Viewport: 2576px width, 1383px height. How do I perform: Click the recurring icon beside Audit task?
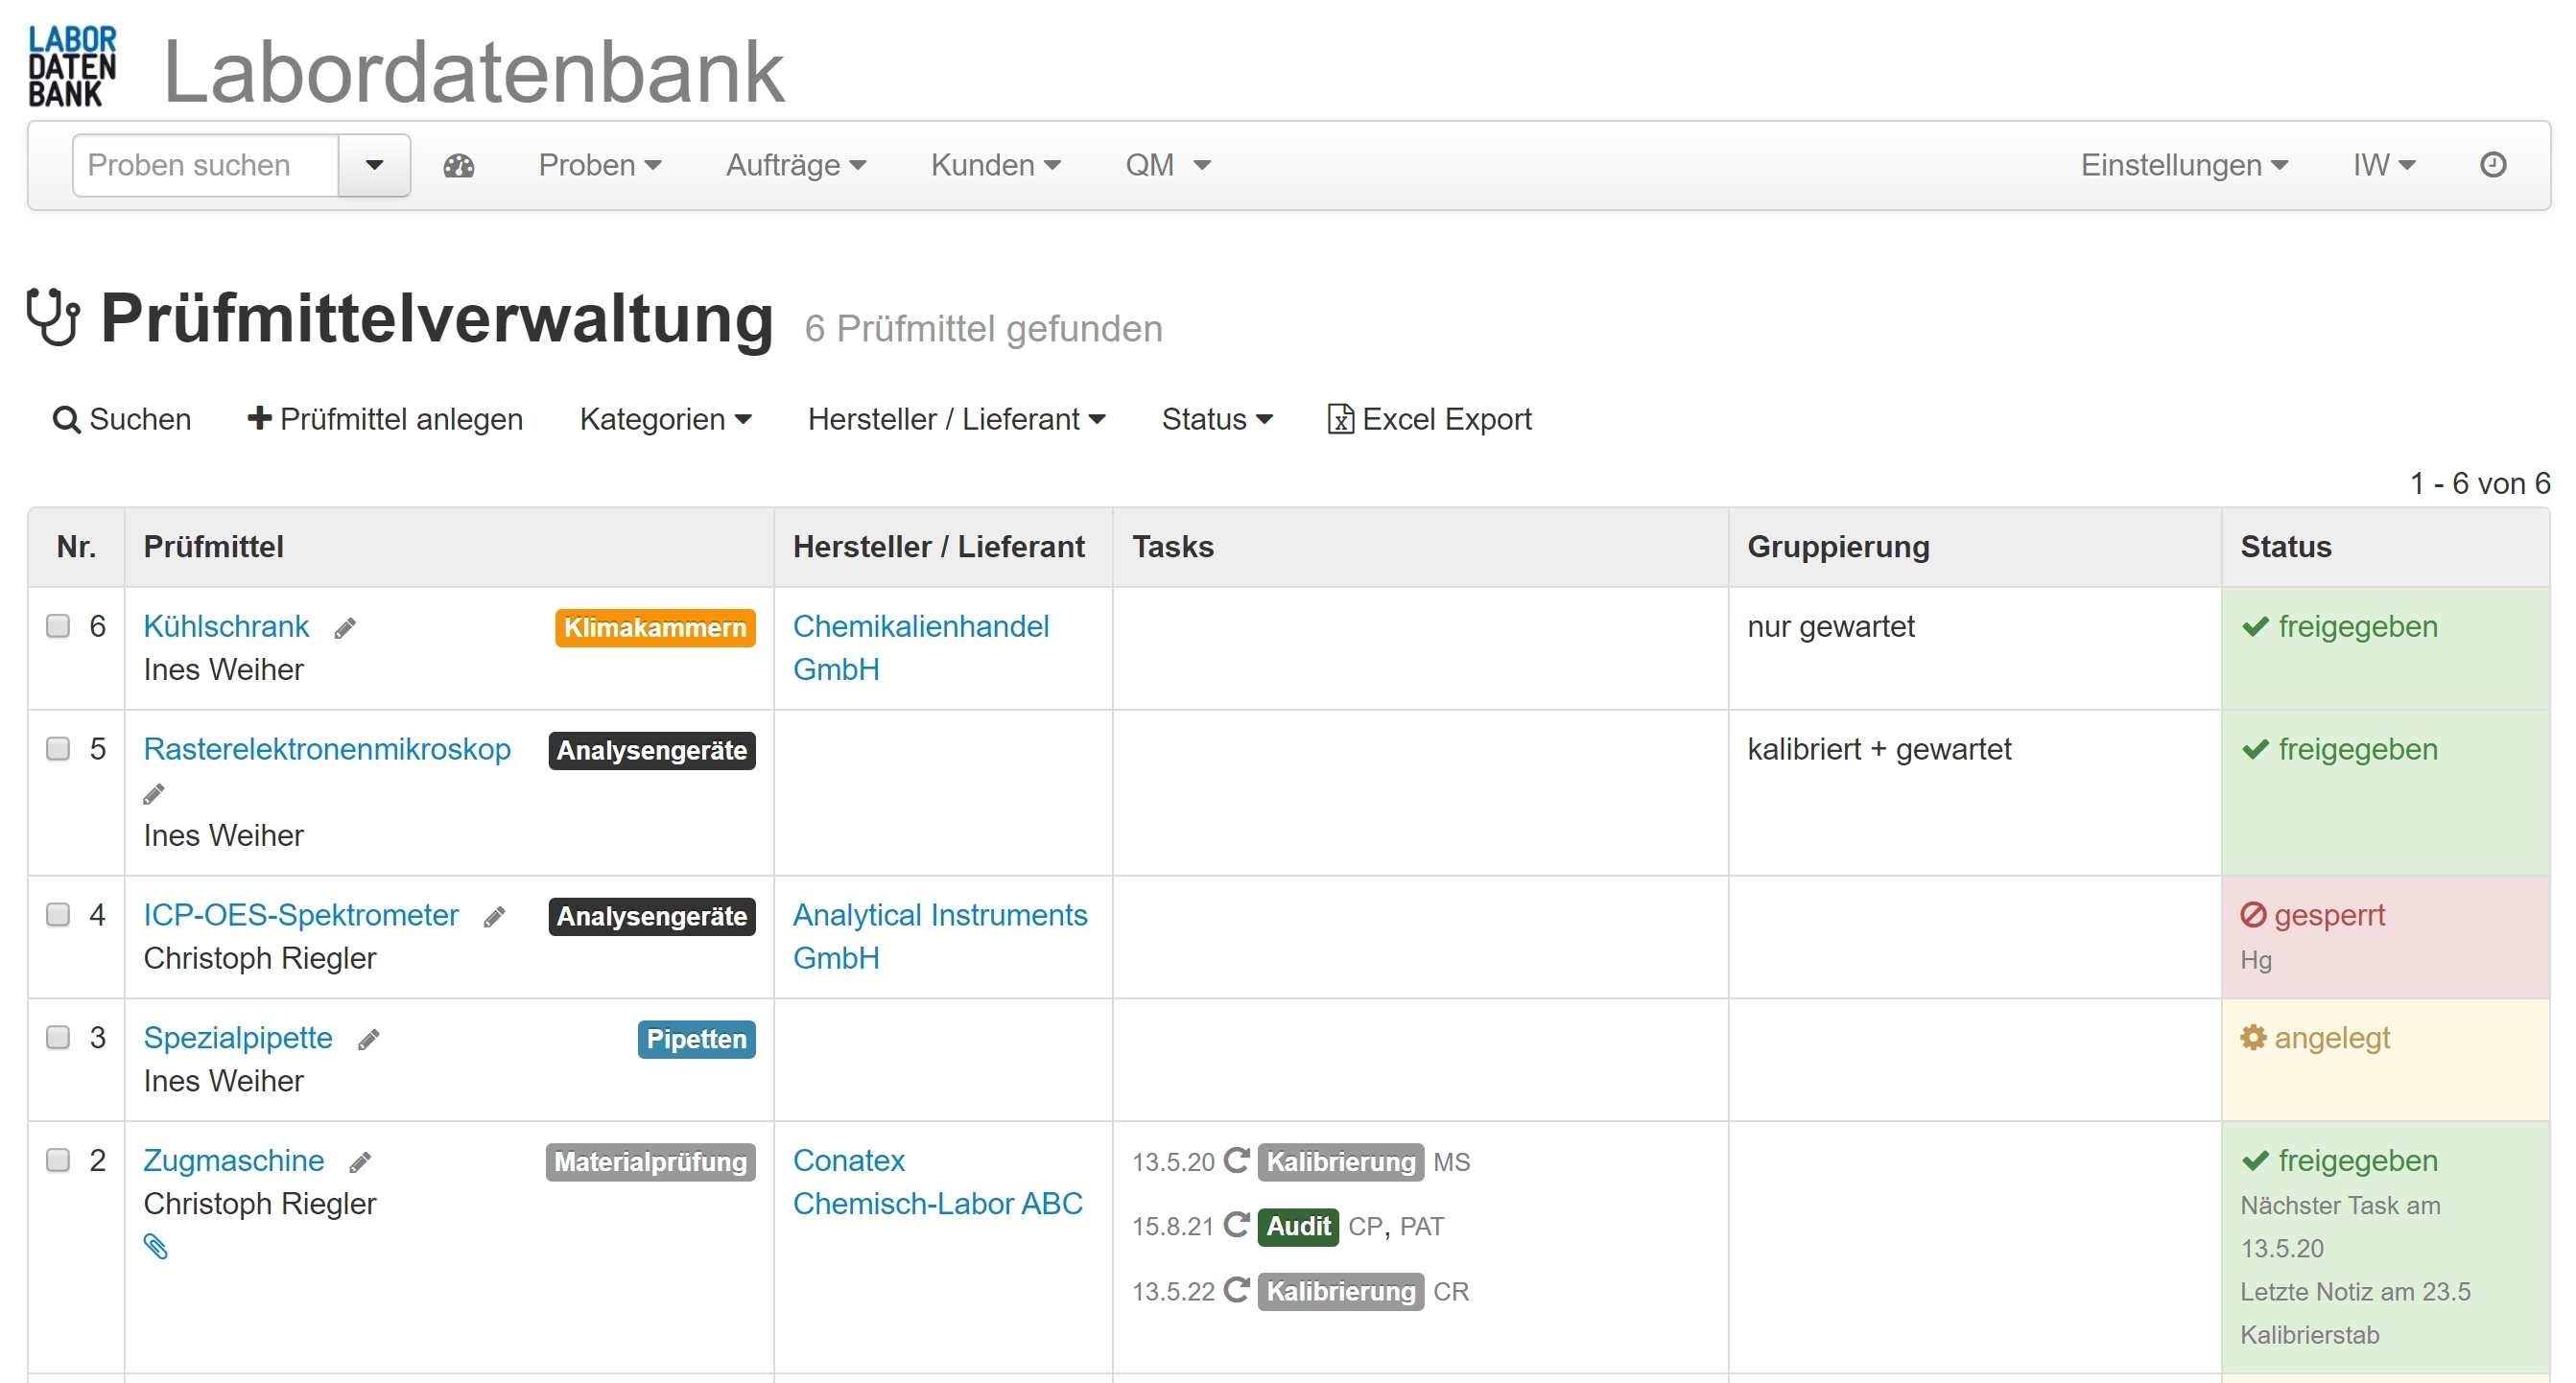point(1236,1225)
